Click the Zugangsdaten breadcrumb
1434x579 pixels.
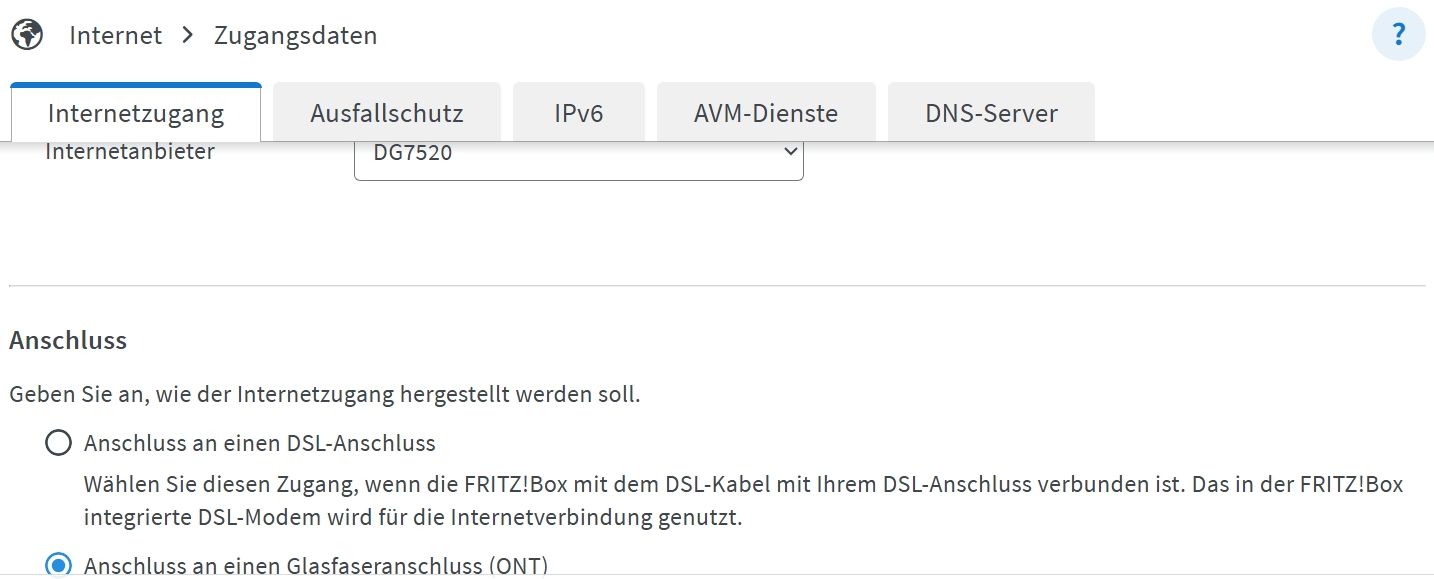tap(296, 35)
